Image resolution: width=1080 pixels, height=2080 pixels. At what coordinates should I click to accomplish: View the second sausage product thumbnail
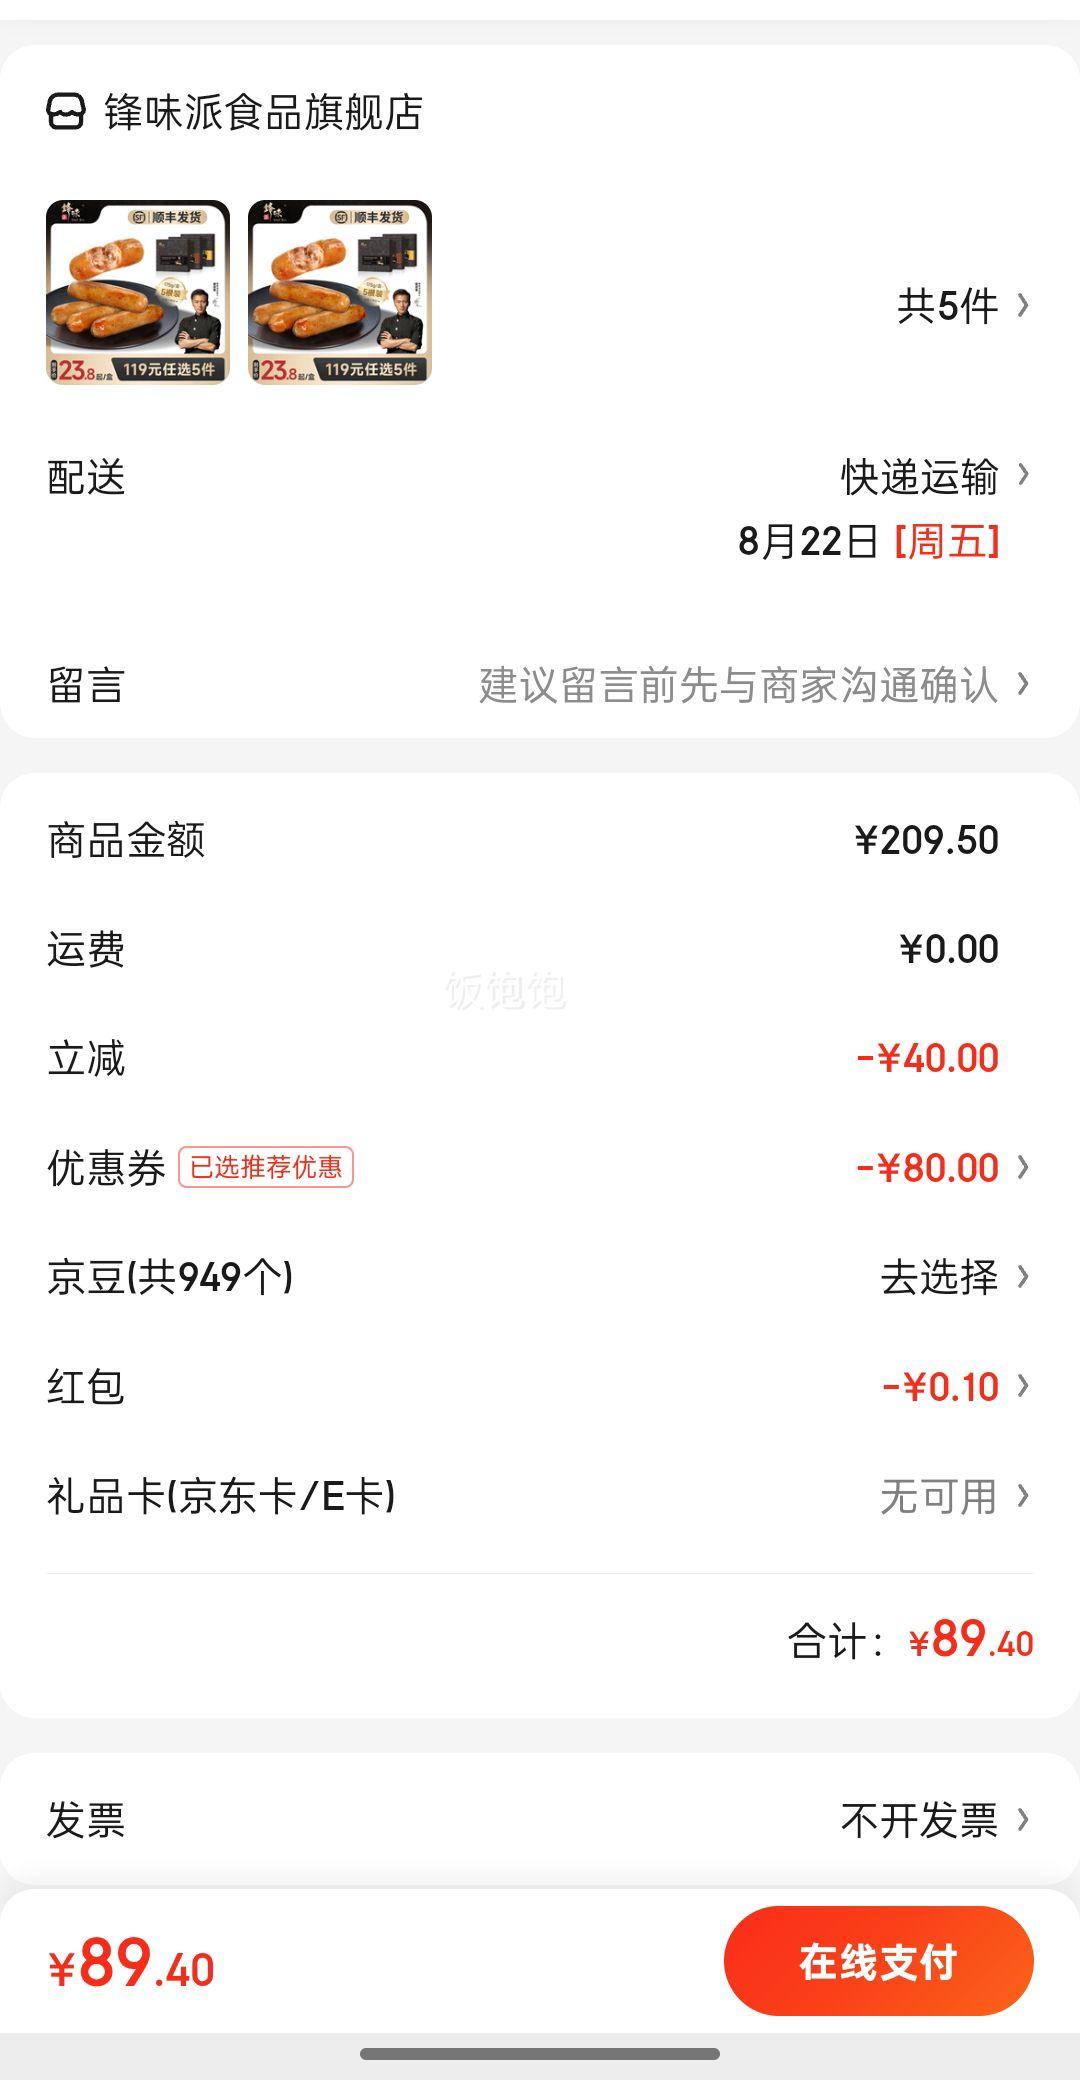click(340, 292)
